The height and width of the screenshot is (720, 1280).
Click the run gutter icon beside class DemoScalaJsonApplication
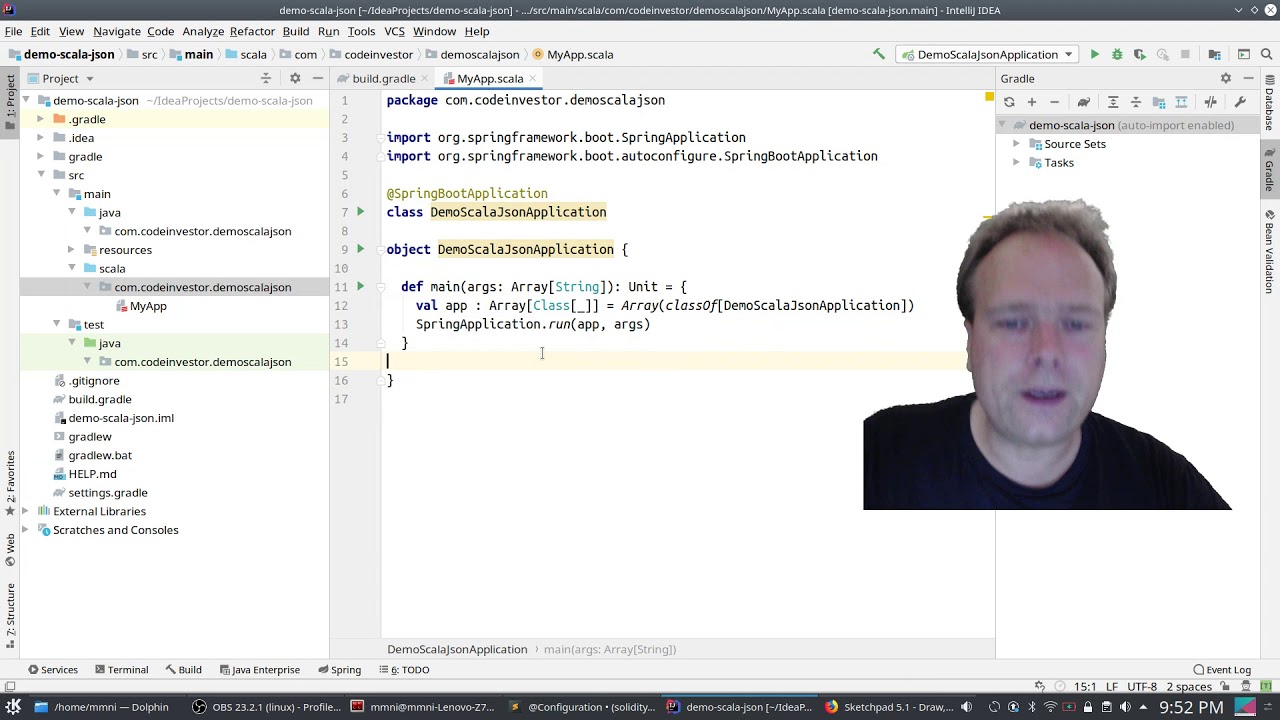click(360, 212)
